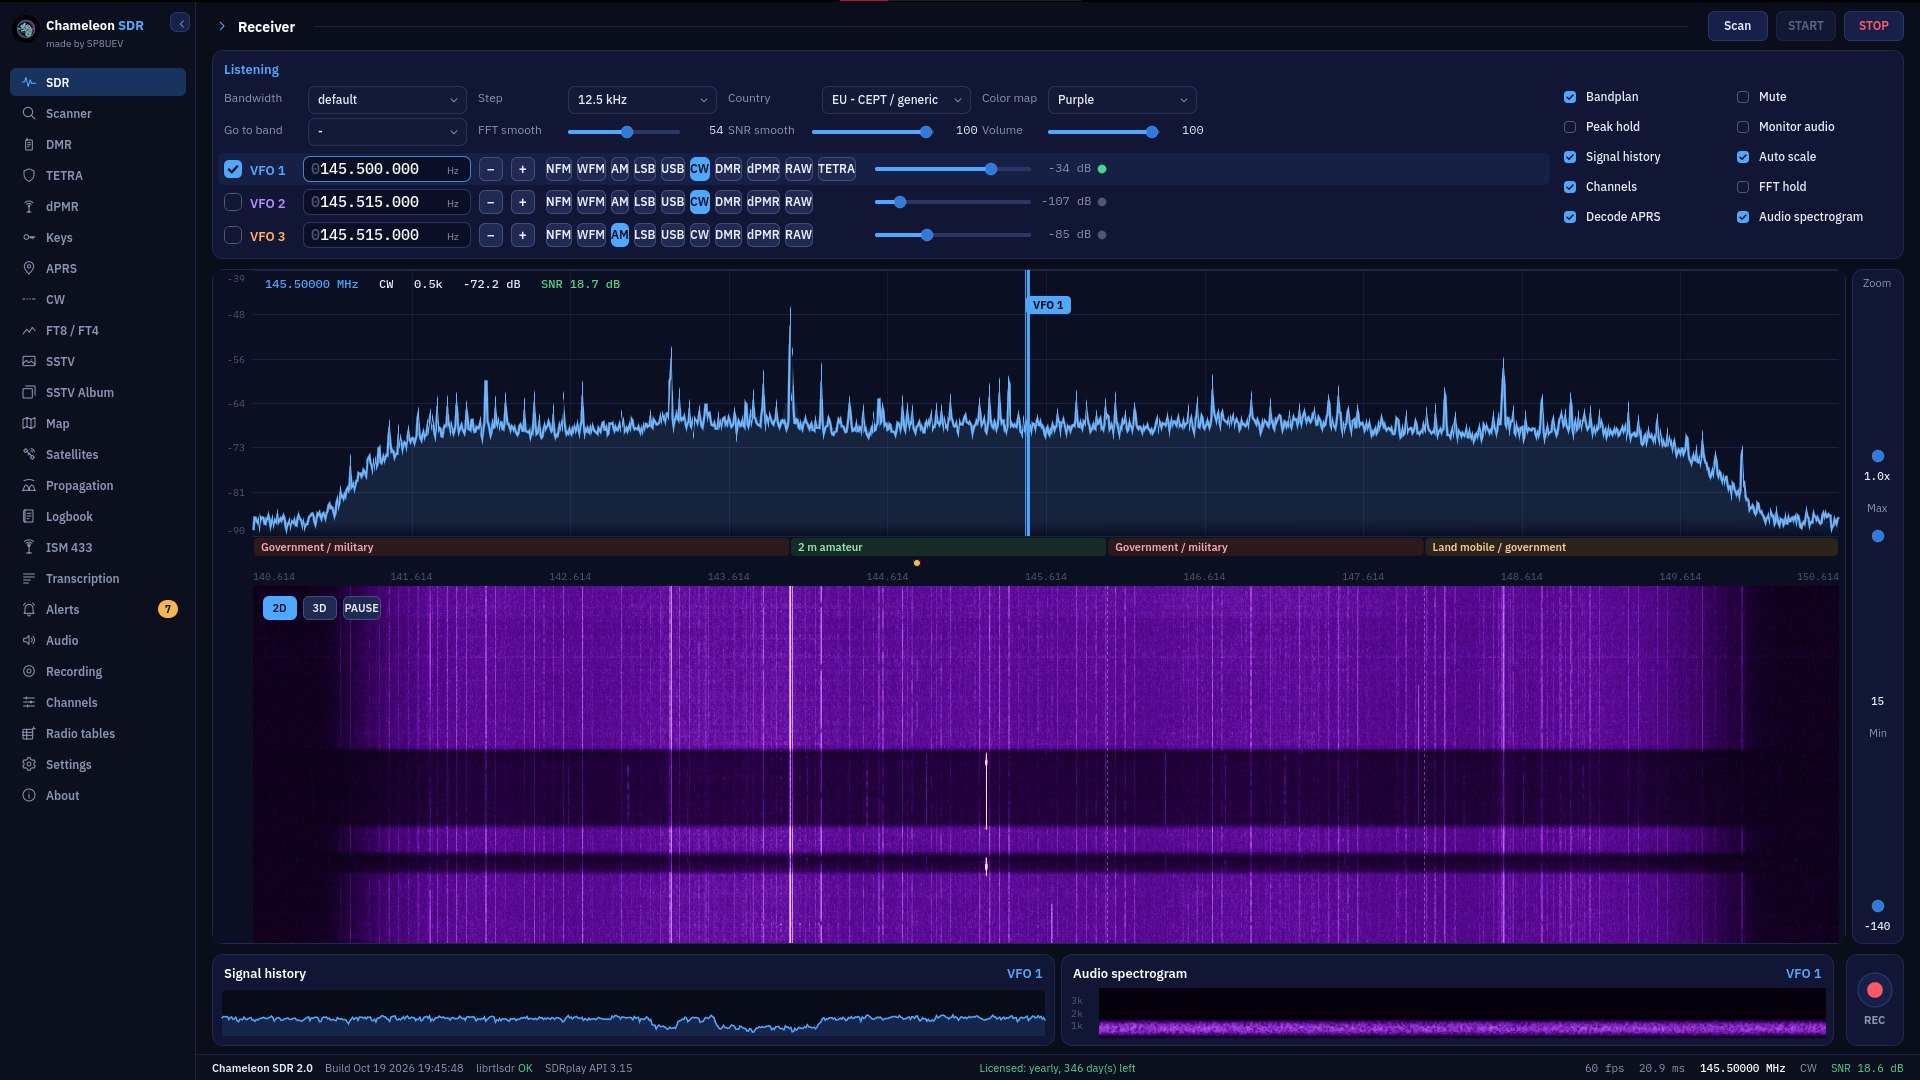Screen dimensions: 1920x1080
Task: Click the VFO 3 frequency input field
Action: coord(386,235)
